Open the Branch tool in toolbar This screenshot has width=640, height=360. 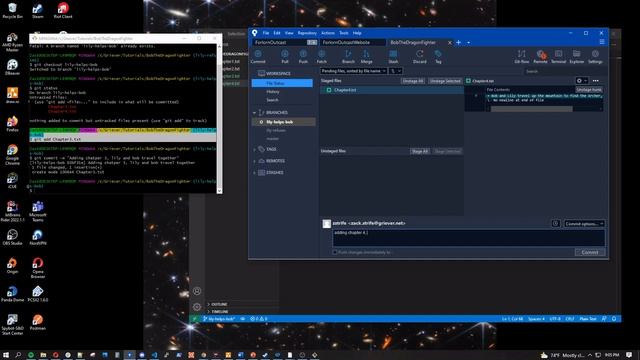pyautogui.click(x=348, y=56)
